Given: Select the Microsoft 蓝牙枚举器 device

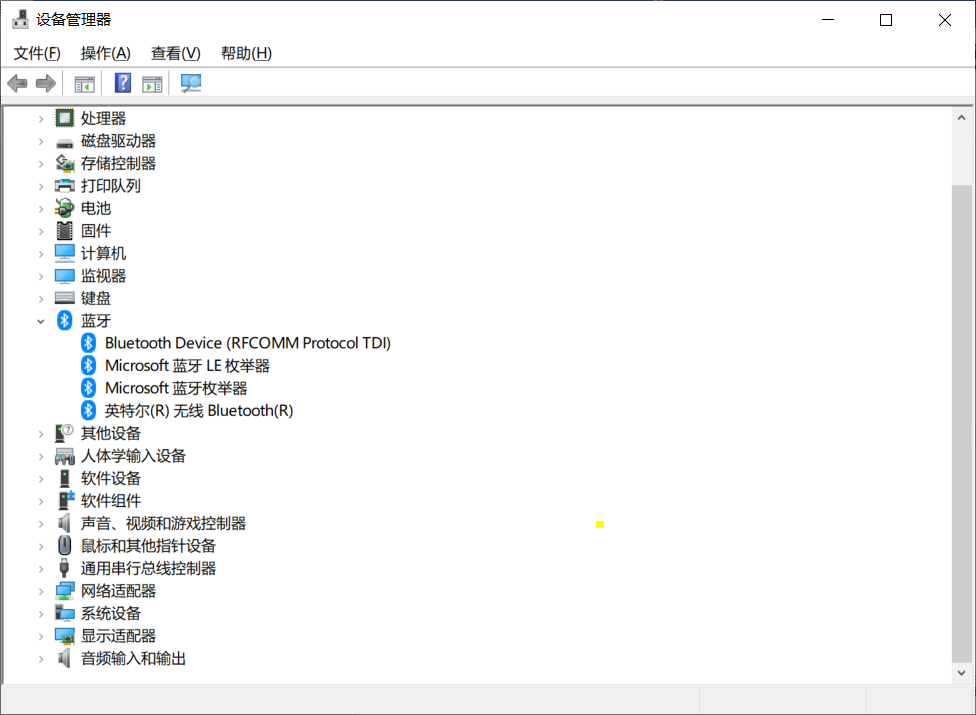Looking at the screenshot, I should point(176,388).
